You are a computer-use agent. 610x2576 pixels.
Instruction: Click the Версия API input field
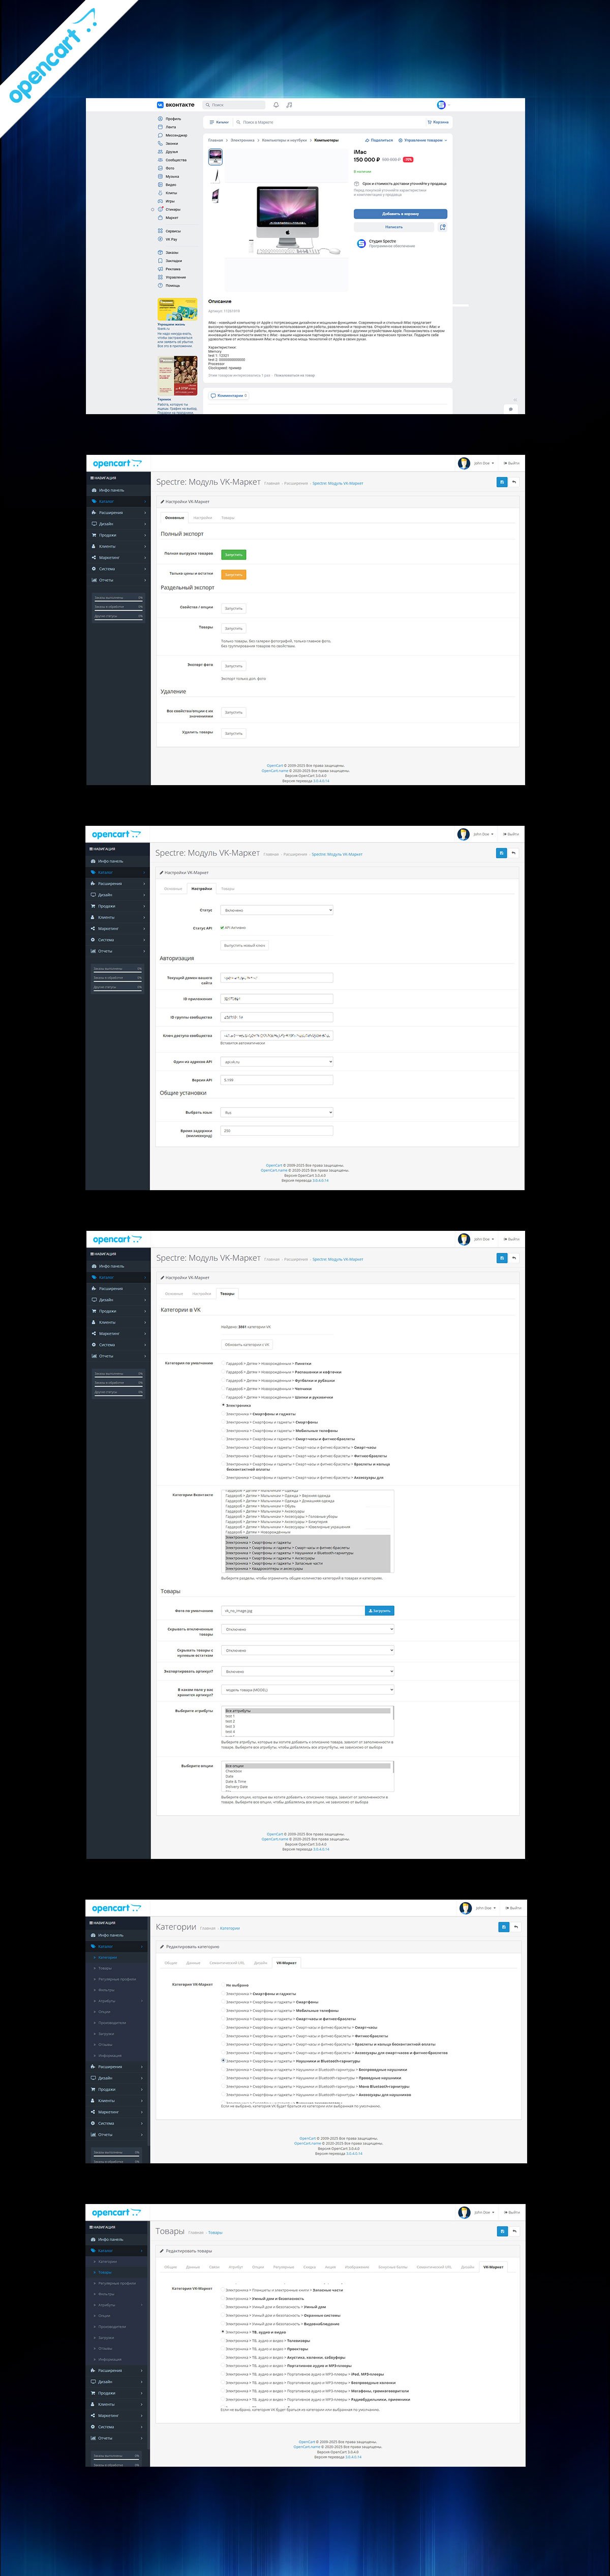coord(276,1080)
